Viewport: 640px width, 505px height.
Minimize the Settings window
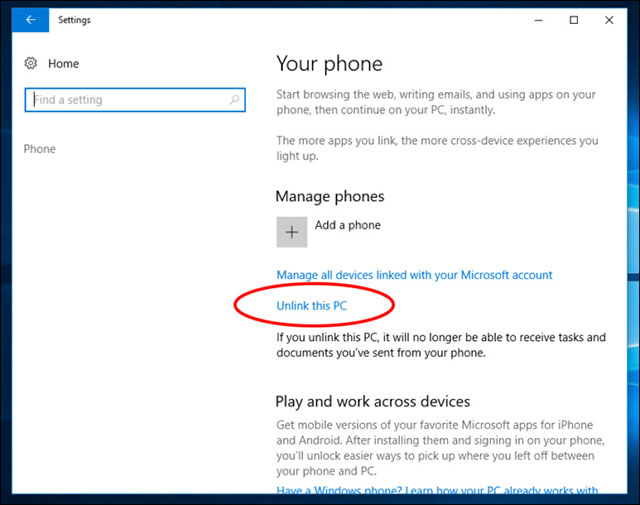[539, 20]
